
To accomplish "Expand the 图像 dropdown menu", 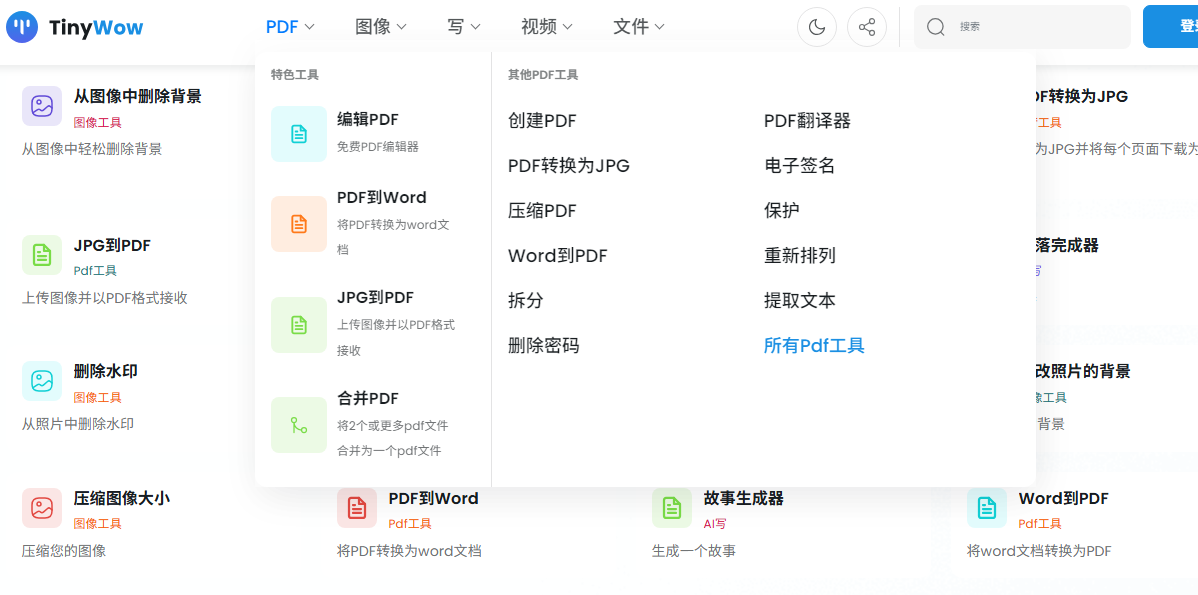I will tap(379, 27).
